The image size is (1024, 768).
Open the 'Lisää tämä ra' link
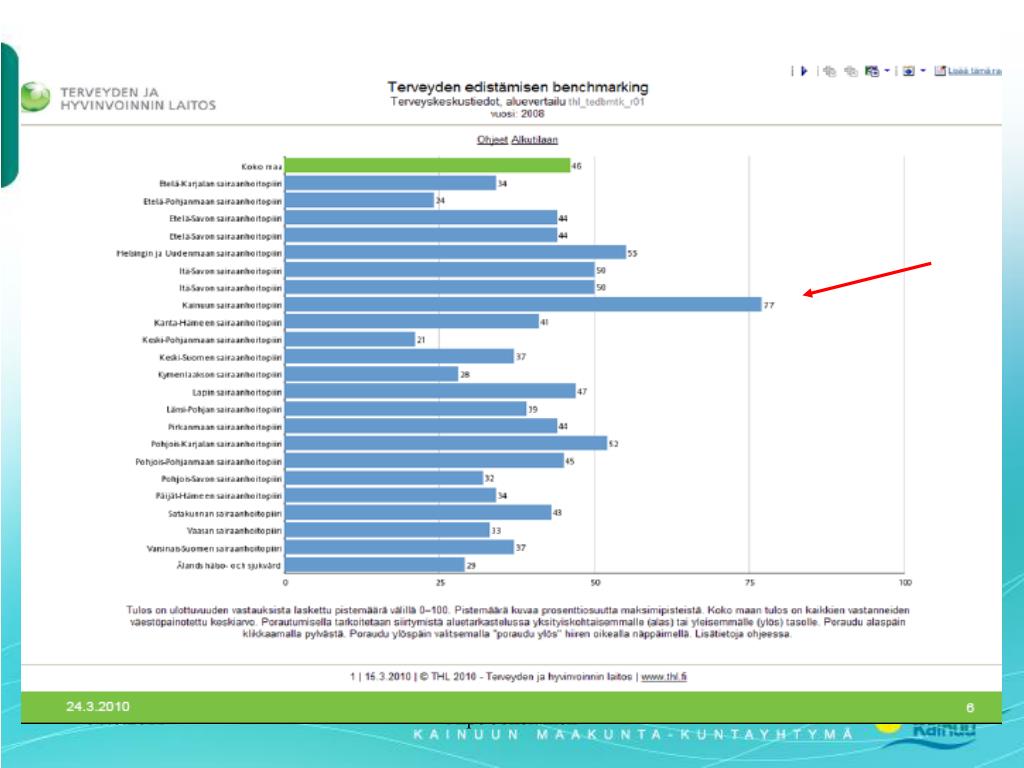click(974, 71)
